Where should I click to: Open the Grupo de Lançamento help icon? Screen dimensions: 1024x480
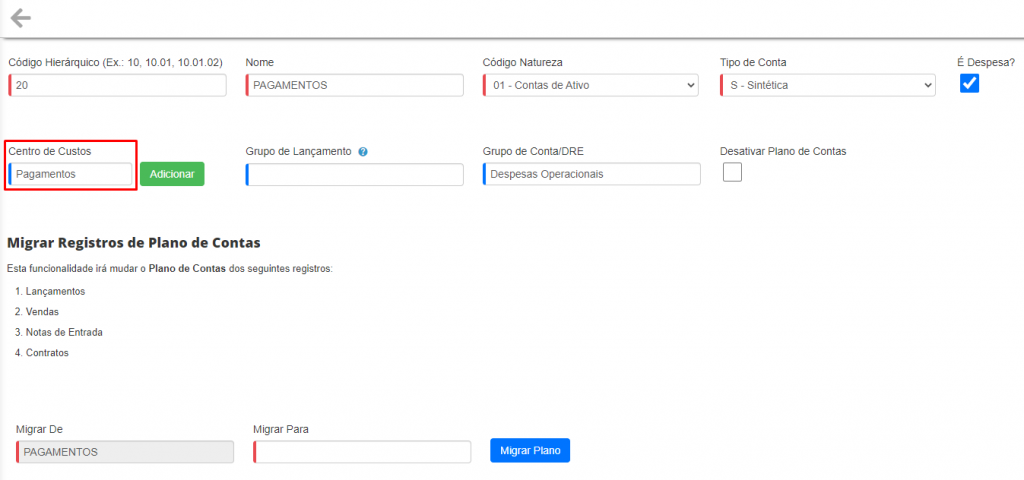[363, 152]
